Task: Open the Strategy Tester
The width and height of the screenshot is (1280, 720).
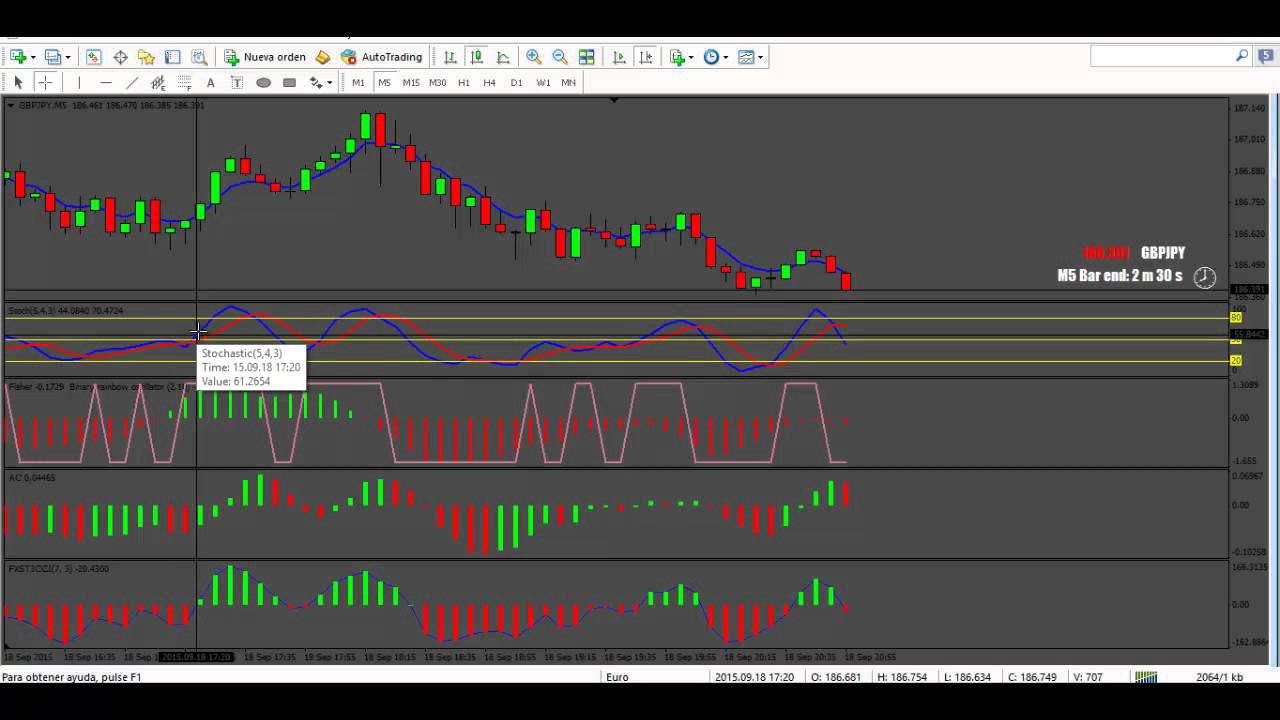Action: pyautogui.click(x=199, y=57)
